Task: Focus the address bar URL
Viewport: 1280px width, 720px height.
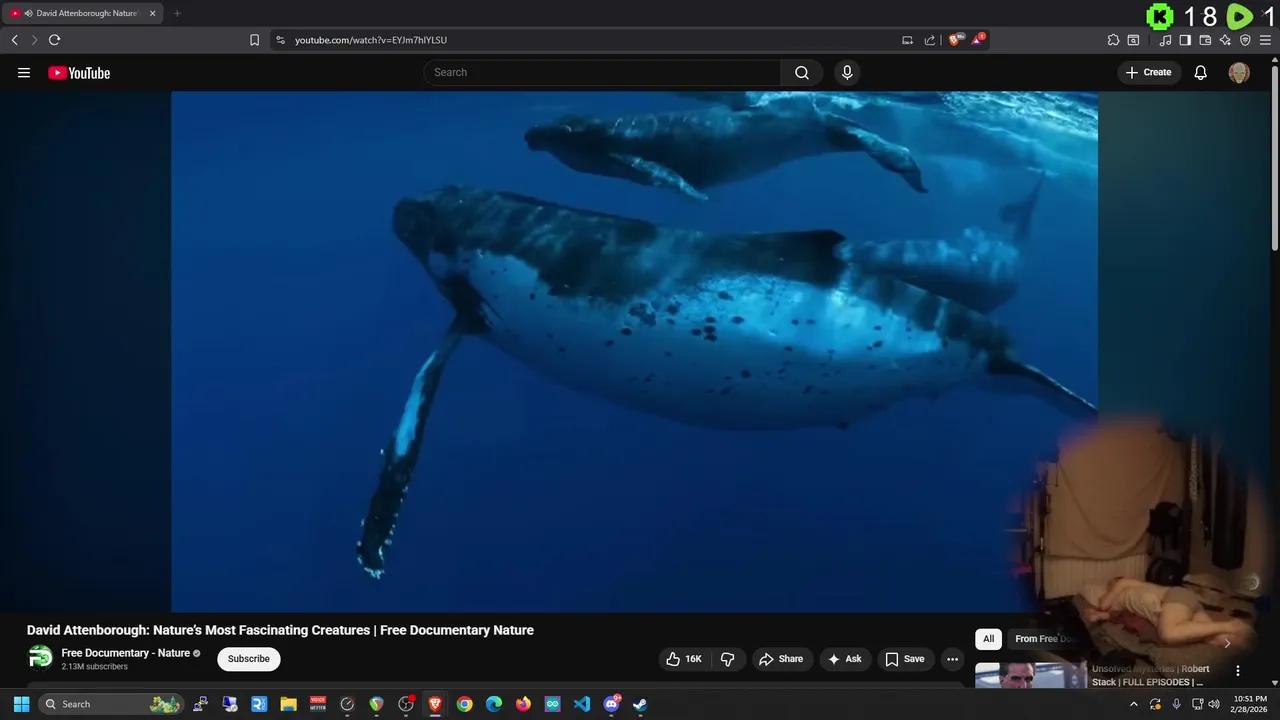Action: click(x=371, y=40)
